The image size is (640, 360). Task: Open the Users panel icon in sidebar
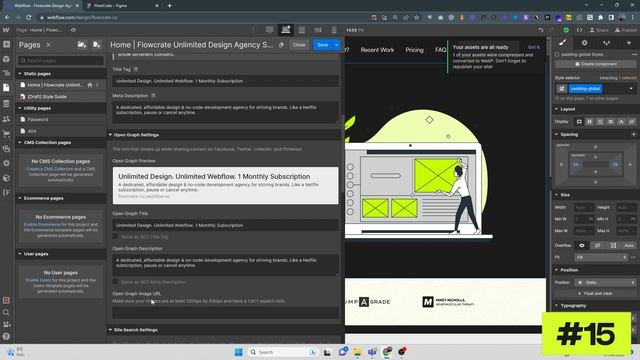tap(6, 119)
